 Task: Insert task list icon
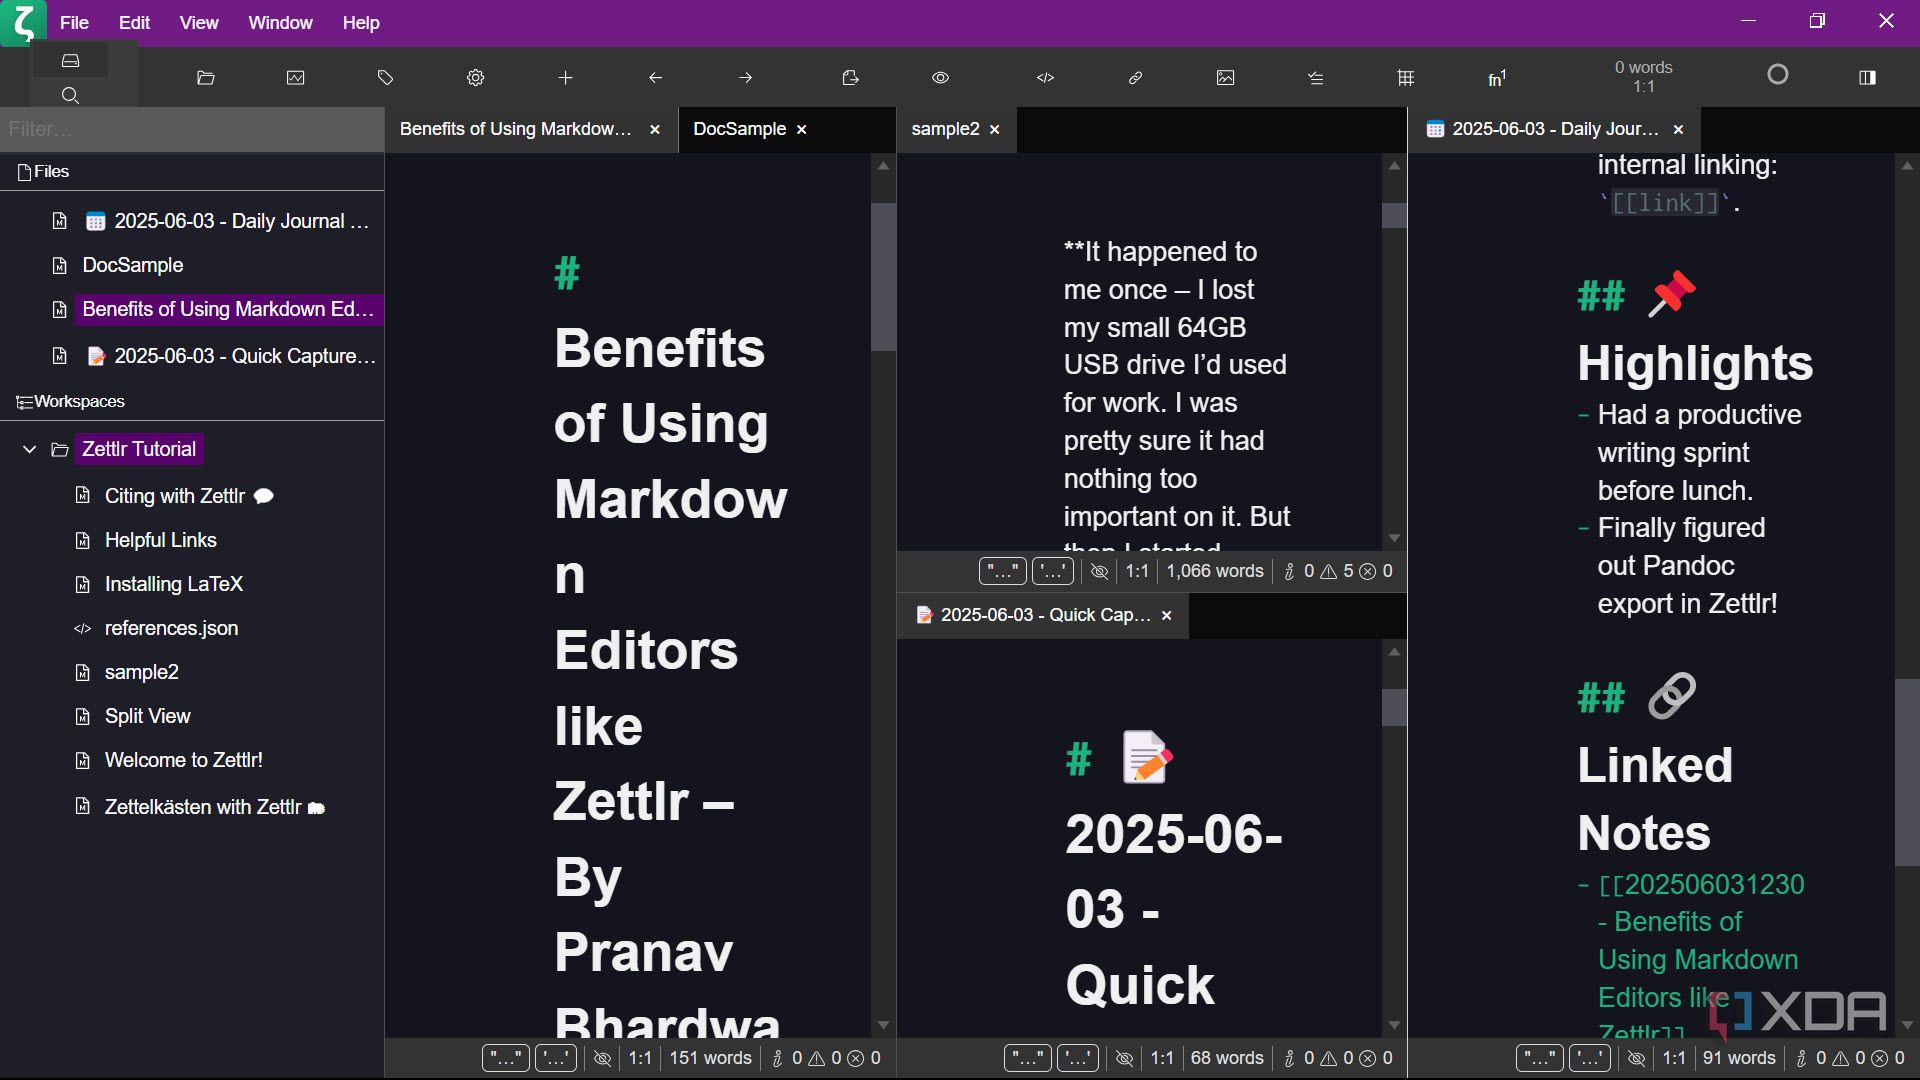coord(1316,78)
